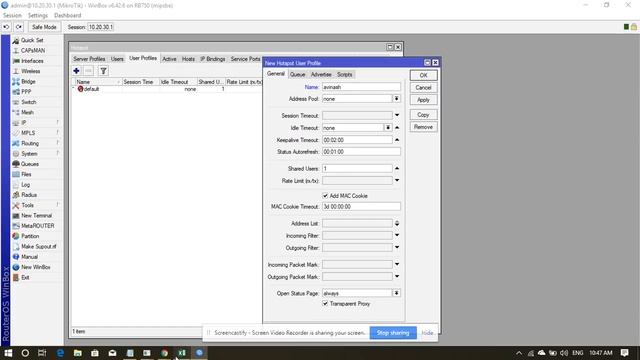The image size is (640, 360).
Task: Open New Terminal
Action: pyautogui.click(x=36, y=215)
